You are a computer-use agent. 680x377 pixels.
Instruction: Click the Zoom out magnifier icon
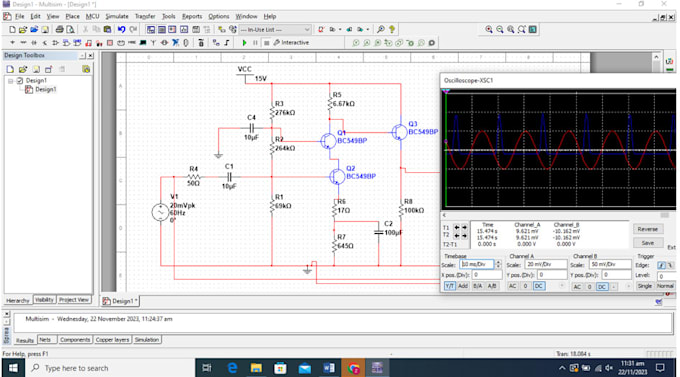(x=500, y=30)
